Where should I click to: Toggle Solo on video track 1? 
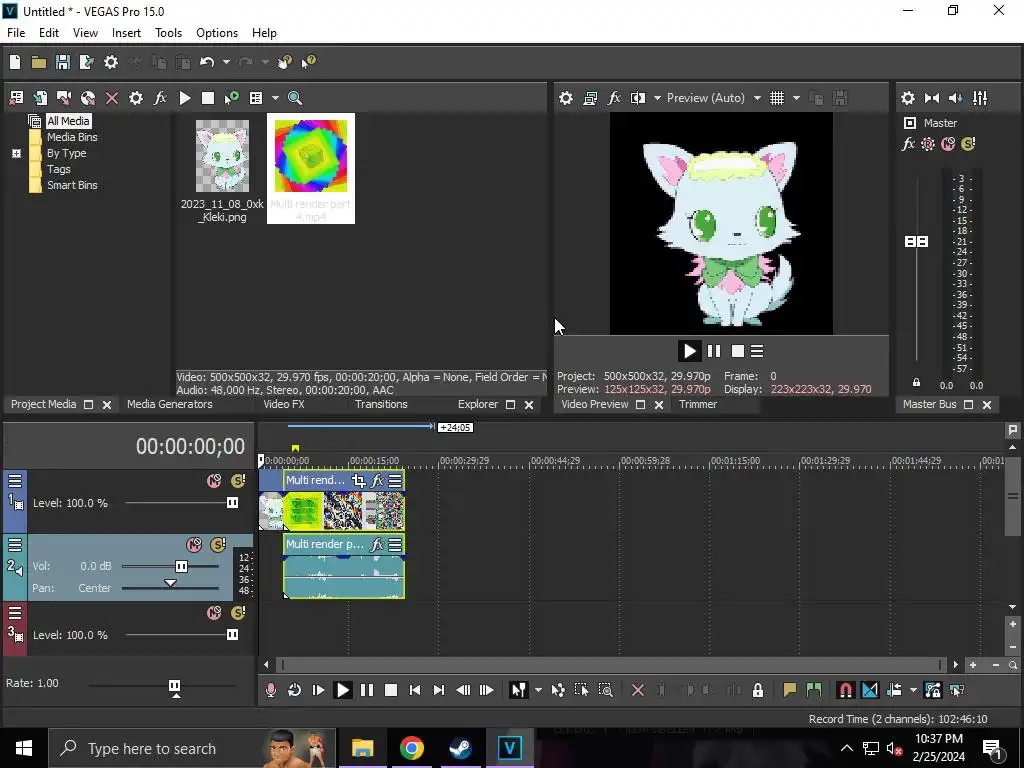coord(238,481)
